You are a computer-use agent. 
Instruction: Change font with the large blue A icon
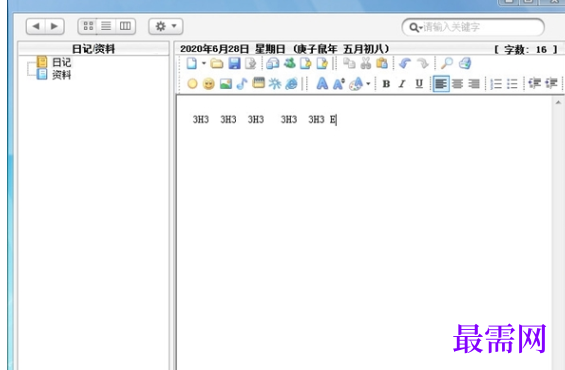[322, 84]
